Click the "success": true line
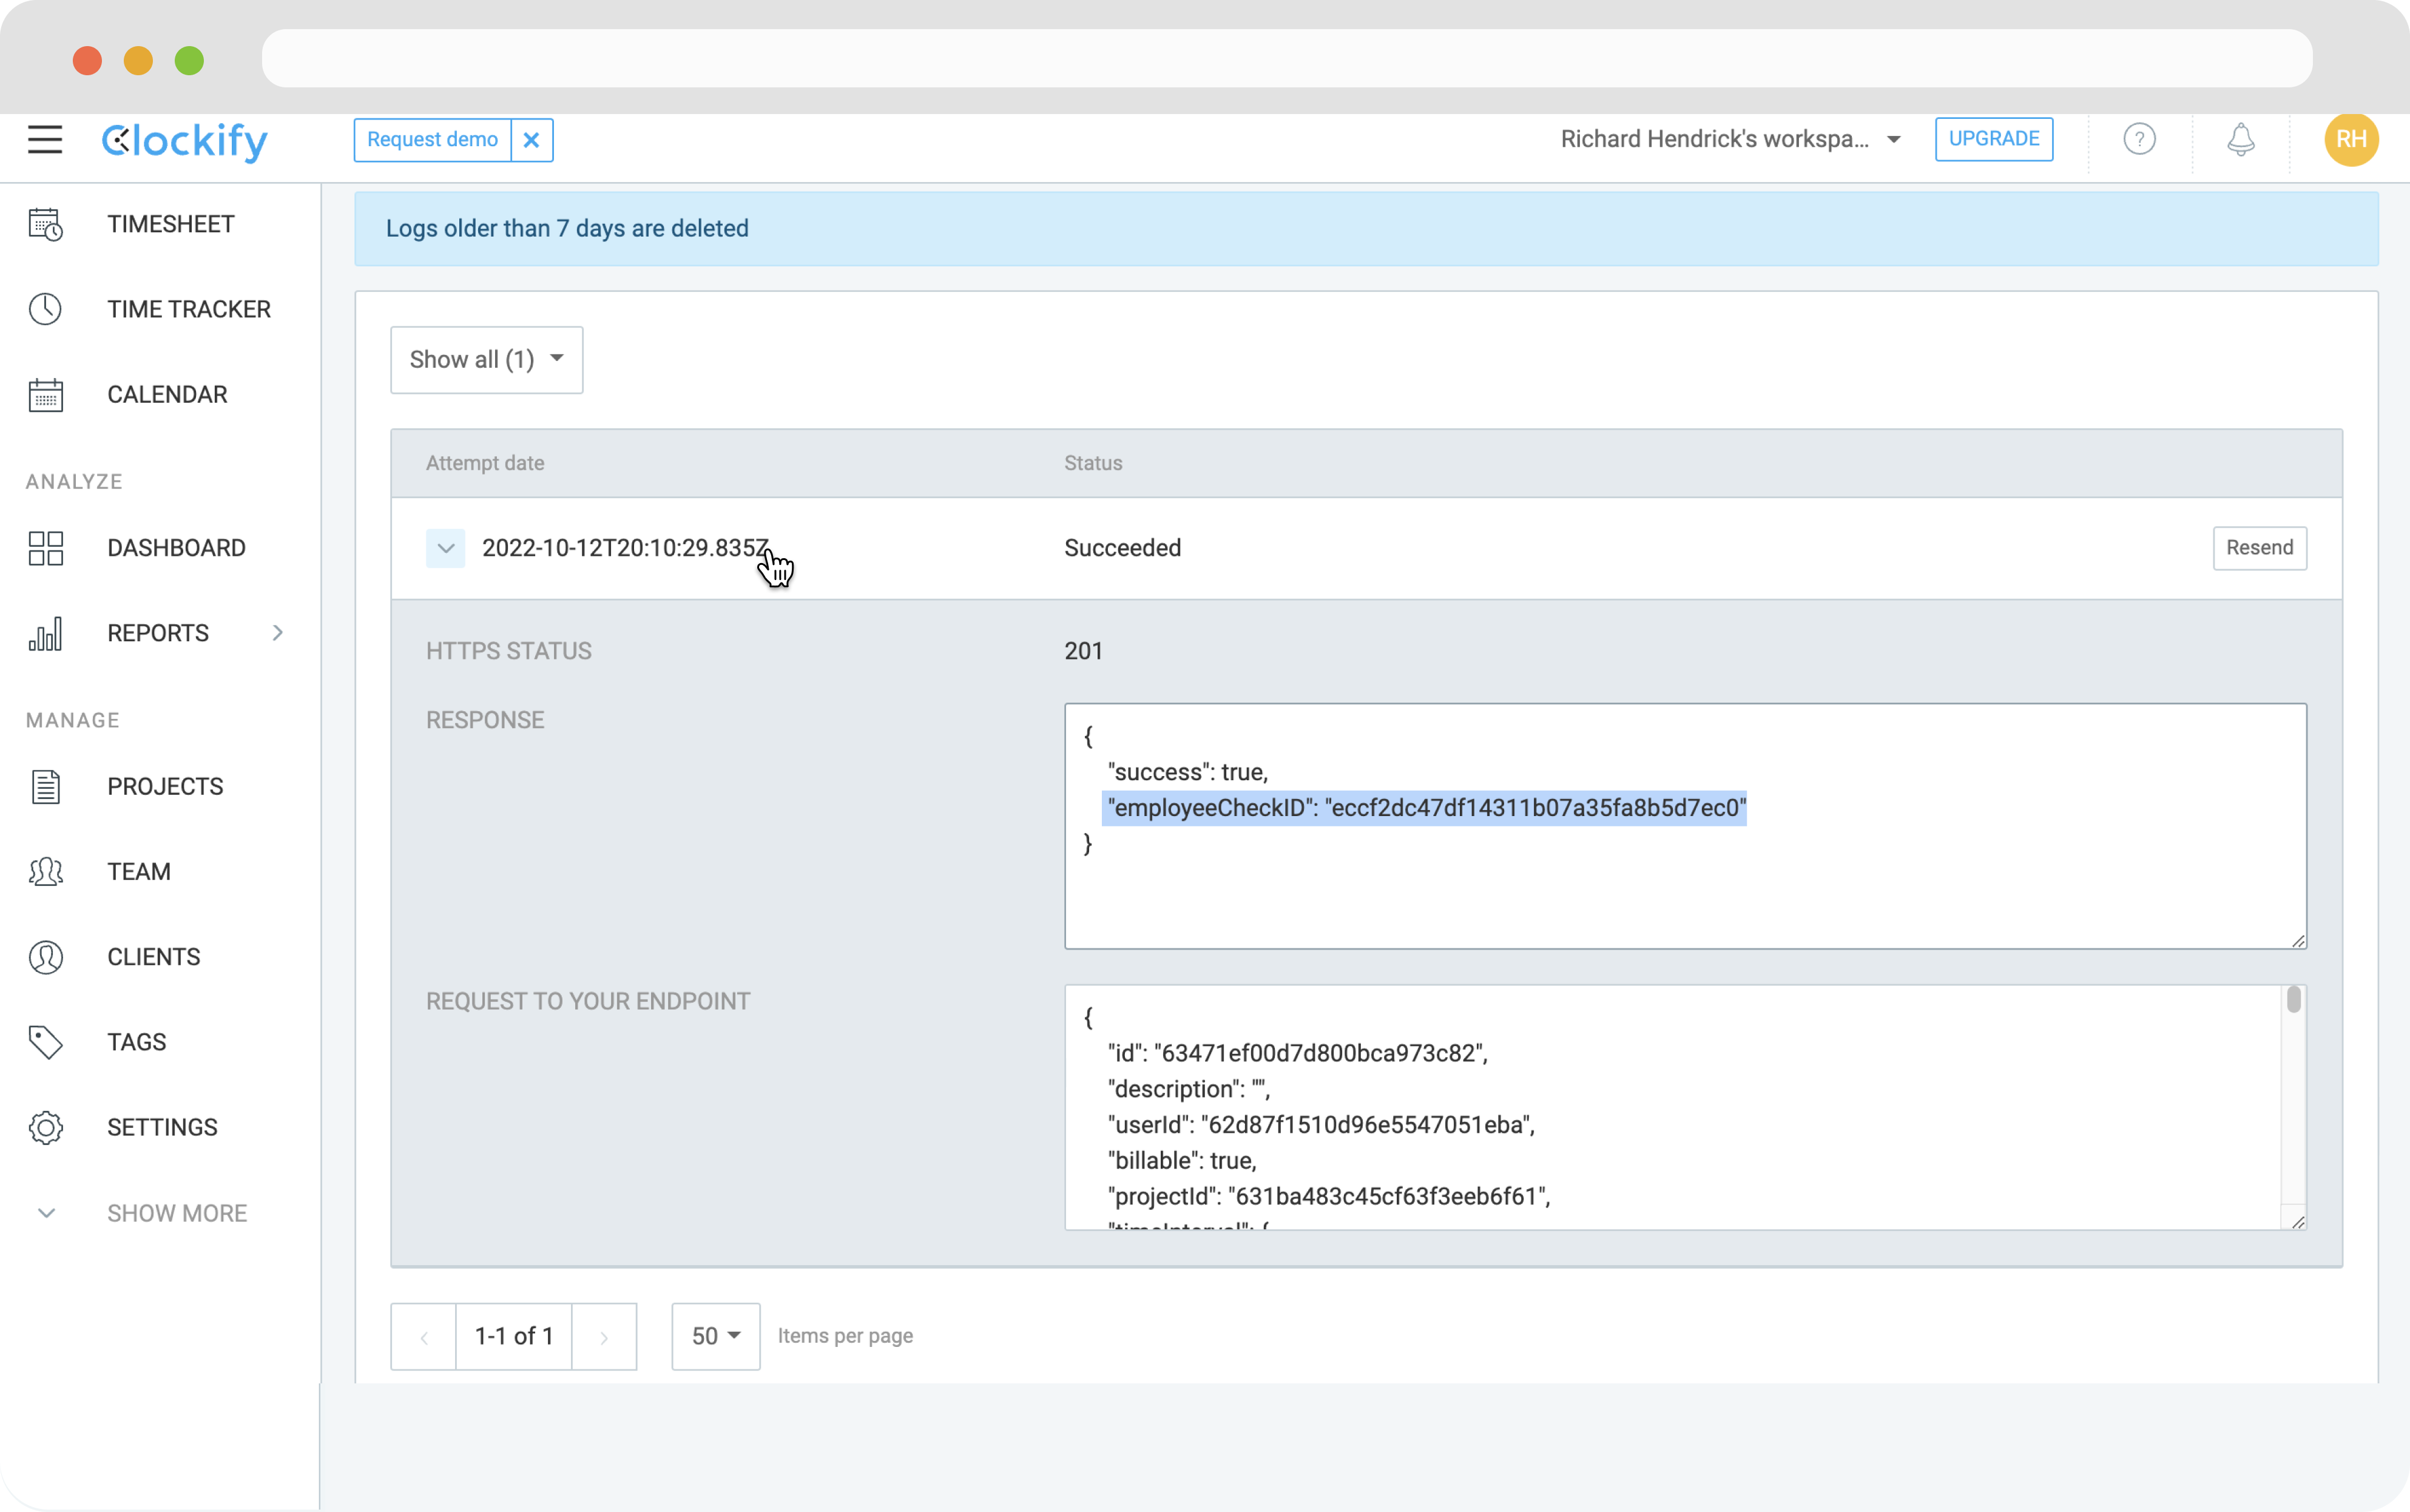The height and width of the screenshot is (1512, 2410). coord(1187,772)
